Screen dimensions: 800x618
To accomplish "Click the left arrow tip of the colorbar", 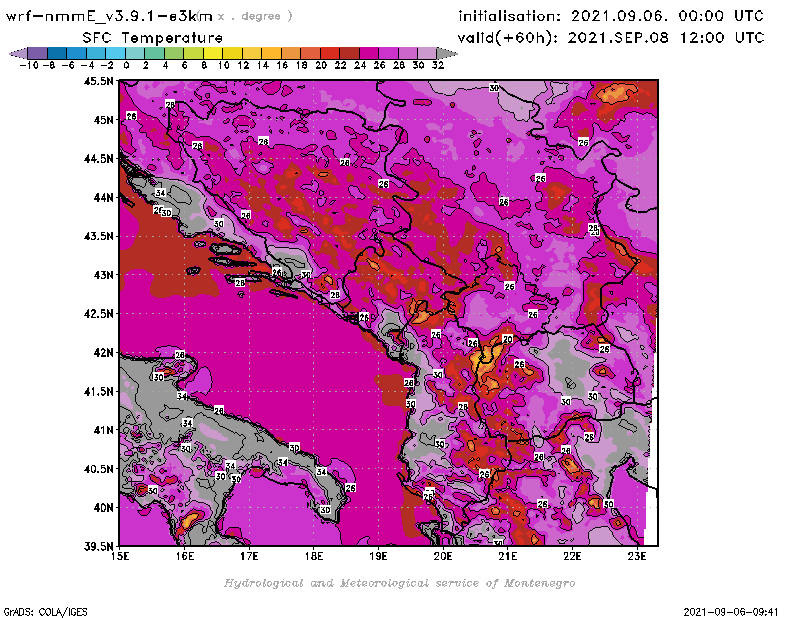I will pos(13,53).
